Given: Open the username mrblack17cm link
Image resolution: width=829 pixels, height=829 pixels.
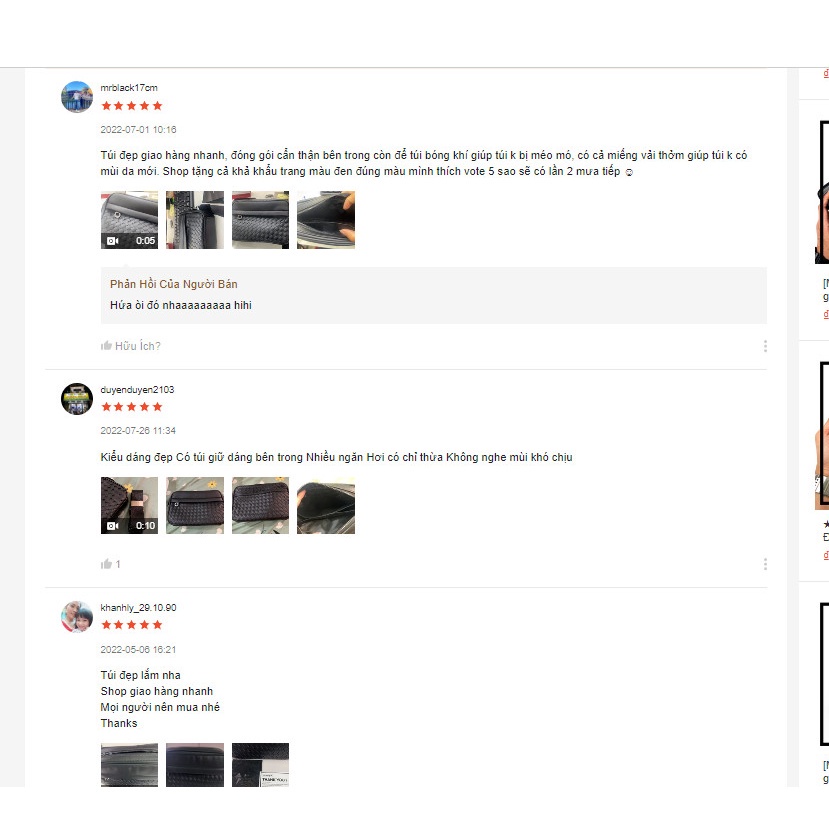Looking at the screenshot, I should [129, 88].
